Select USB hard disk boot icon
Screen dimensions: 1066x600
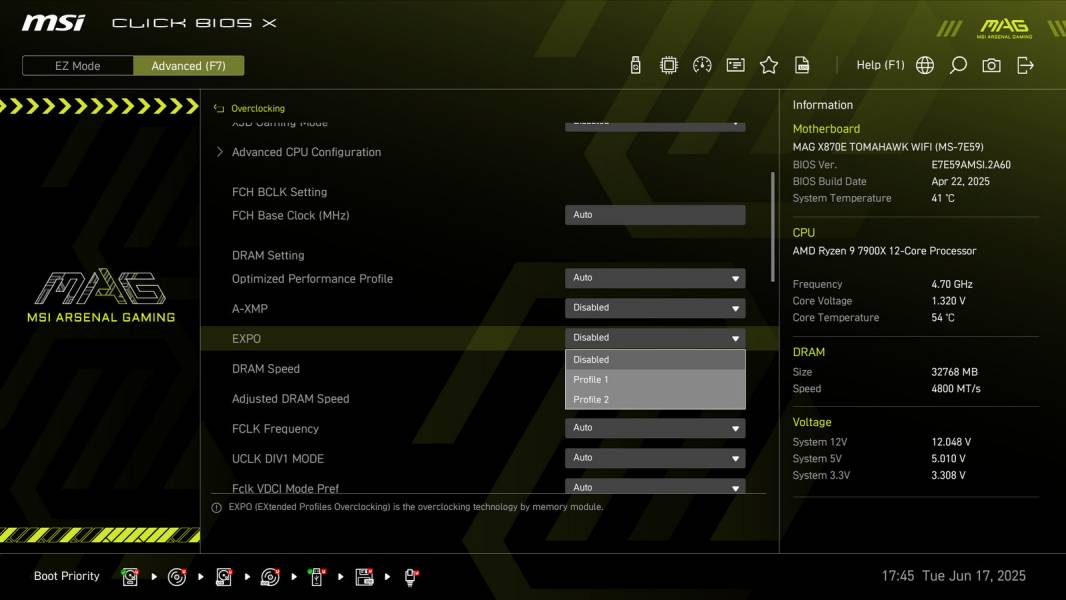tap(224, 577)
